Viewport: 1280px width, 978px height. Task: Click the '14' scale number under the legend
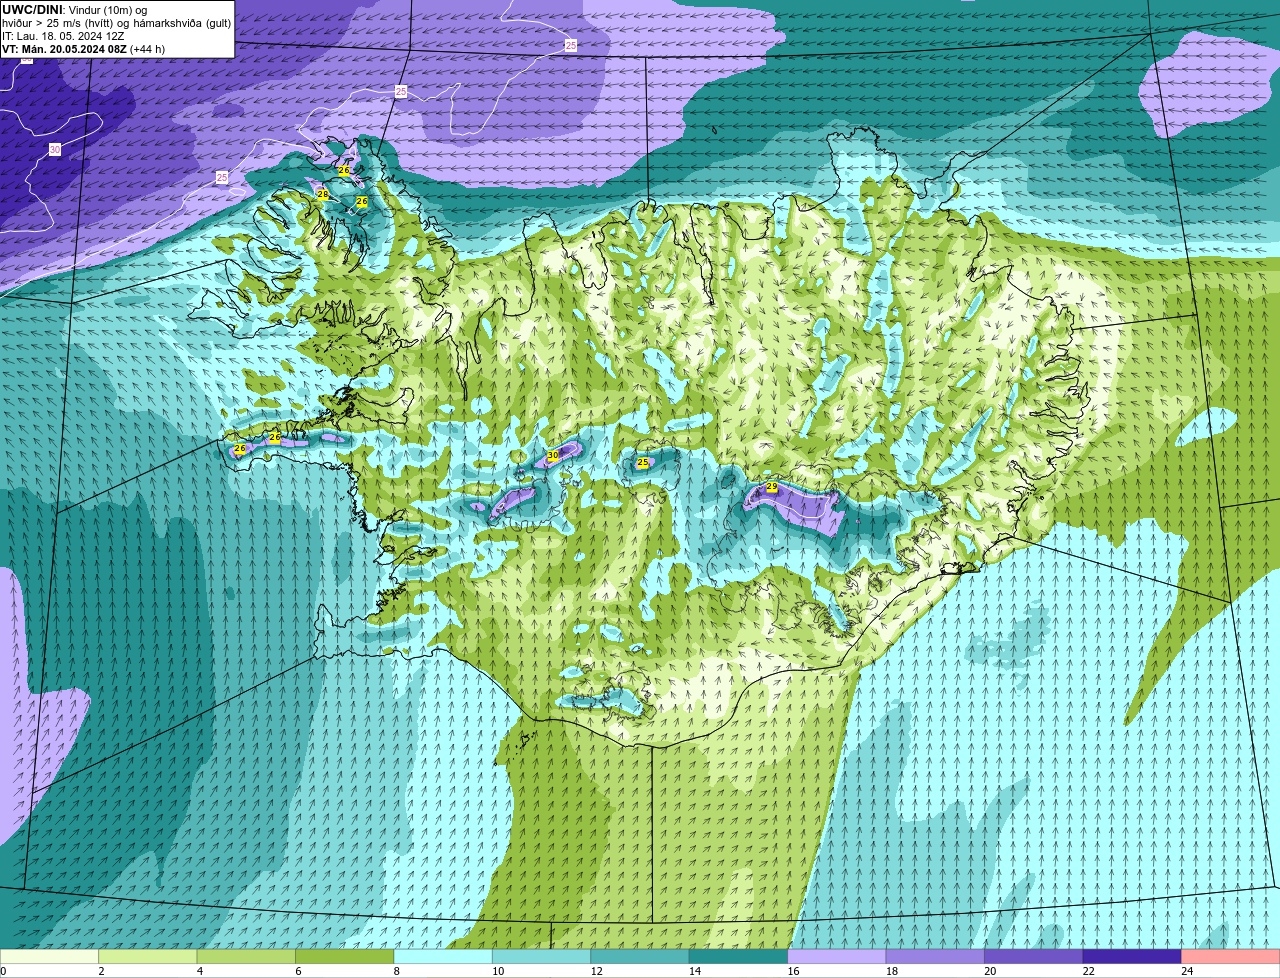pos(694,971)
